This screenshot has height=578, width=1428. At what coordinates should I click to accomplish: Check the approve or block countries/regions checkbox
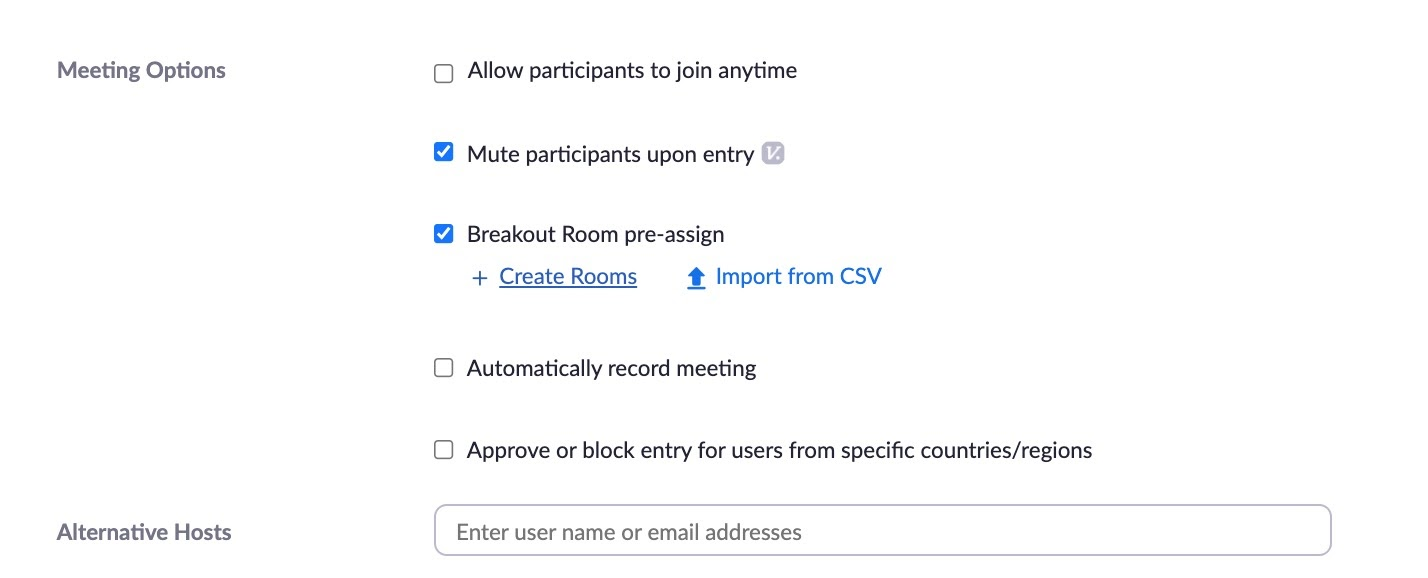click(x=444, y=450)
